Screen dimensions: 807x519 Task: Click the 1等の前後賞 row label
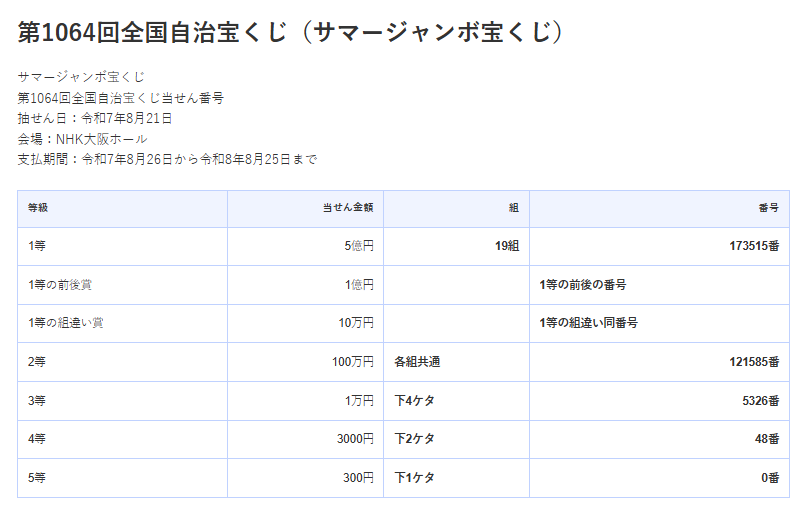click(60, 285)
